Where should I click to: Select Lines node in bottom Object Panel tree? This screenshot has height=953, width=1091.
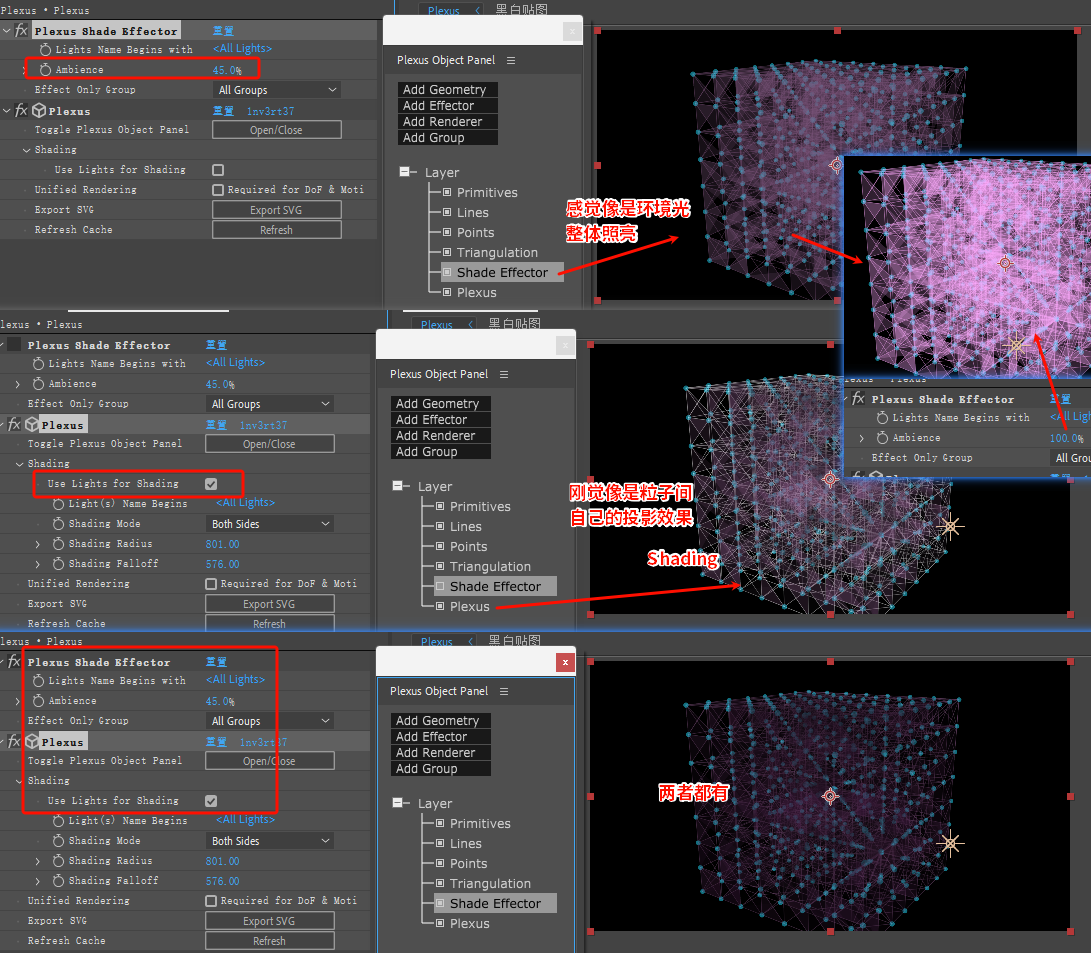point(465,844)
